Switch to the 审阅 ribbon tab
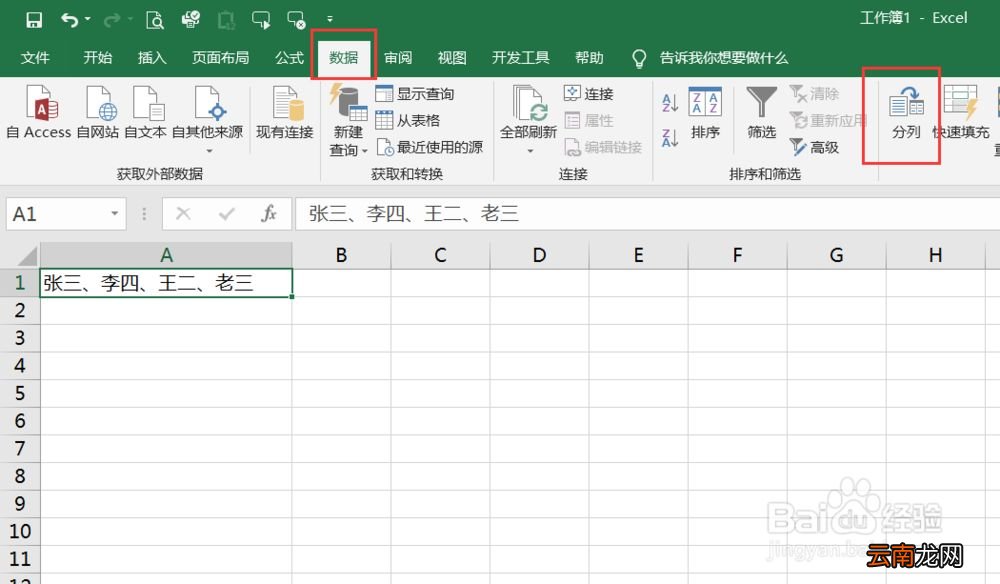1000x584 pixels. pos(398,58)
